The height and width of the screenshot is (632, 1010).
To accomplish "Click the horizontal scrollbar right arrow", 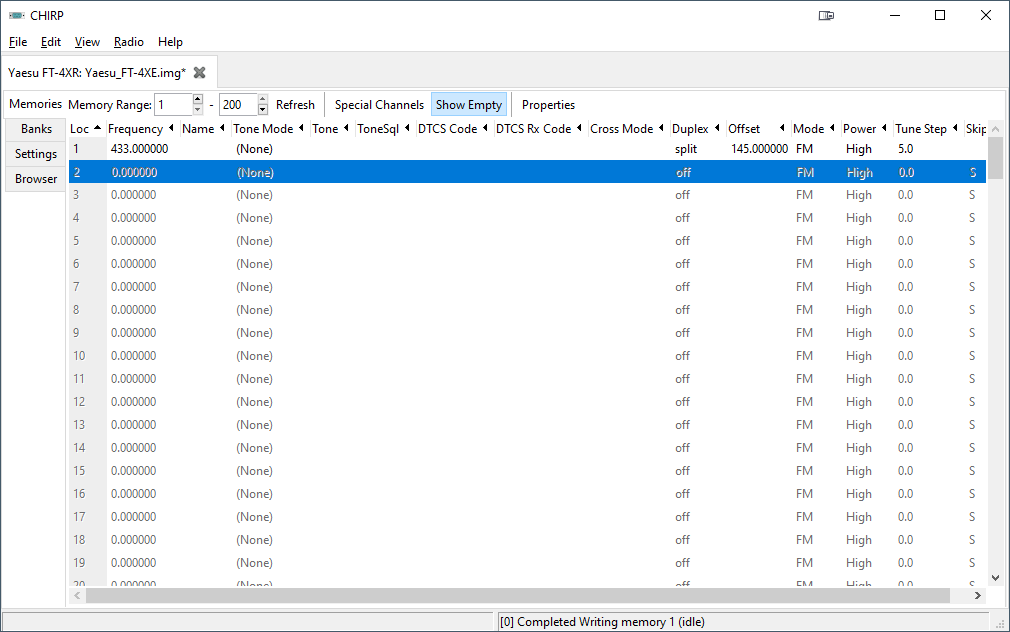I will pyautogui.click(x=977, y=595).
